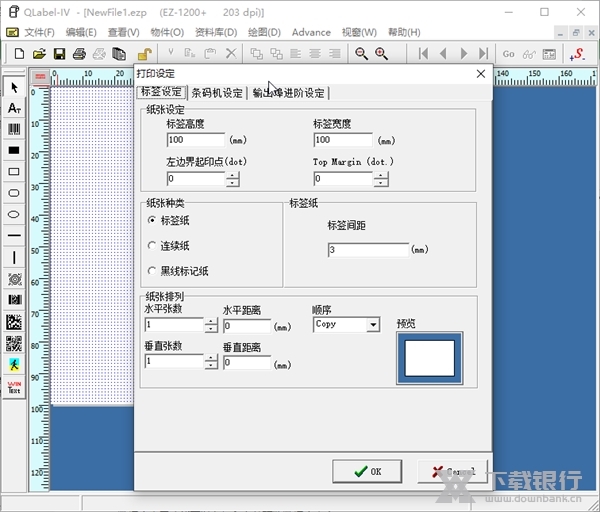Image resolution: width=600 pixels, height=512 pixels.
Task: Select the barcode tool in left toolbox
Action: [14, 129]
